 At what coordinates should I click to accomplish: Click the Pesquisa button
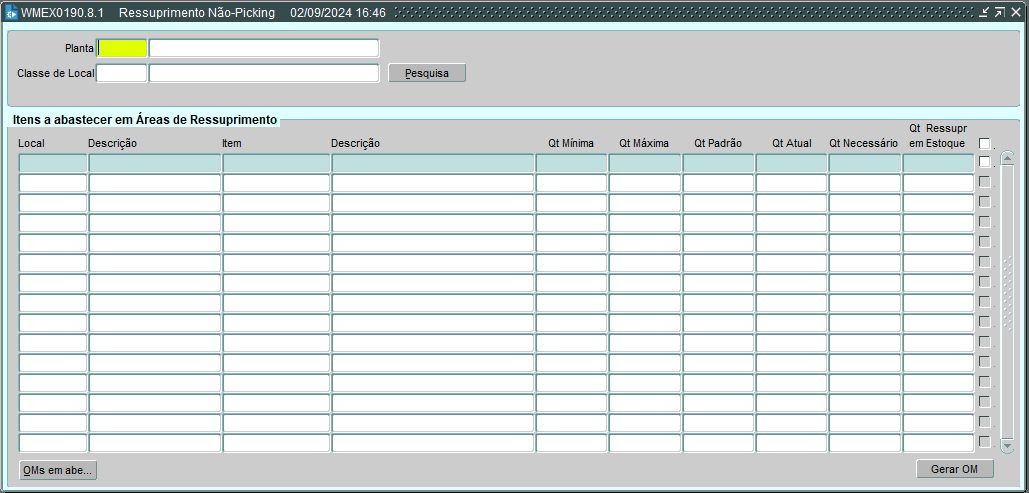coord(427,73)
